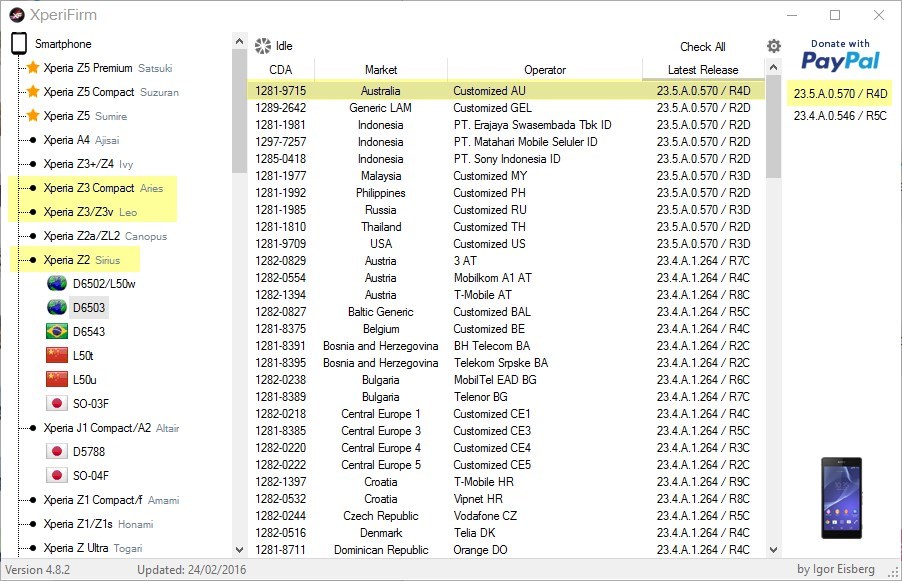Image resolution: width=902 pixels, height=581 pixels.
Task: Select the Croatia T-Mobile HR row
Action: (506, 481)
